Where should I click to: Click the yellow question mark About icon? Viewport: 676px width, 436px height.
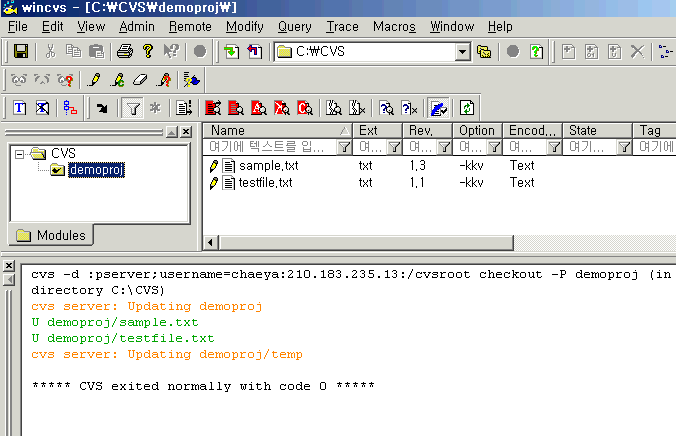click(x=148, y=51)
